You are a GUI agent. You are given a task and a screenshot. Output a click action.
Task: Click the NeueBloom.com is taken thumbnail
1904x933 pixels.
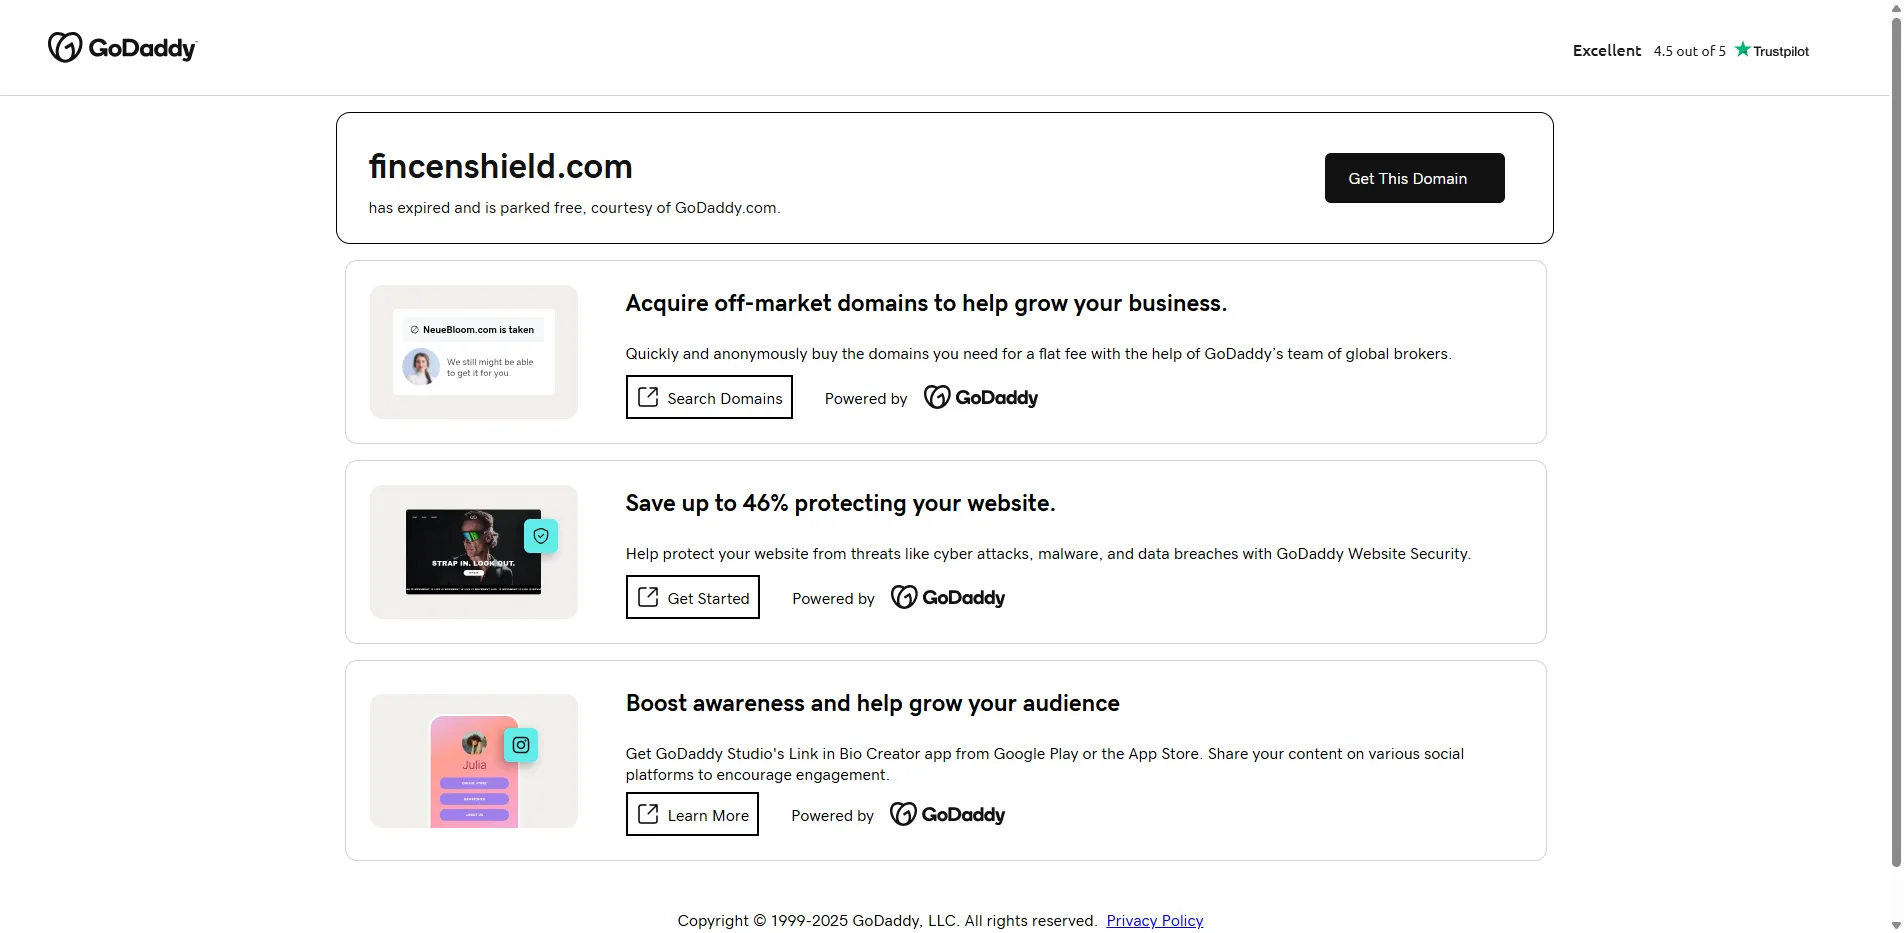(x=473, y=351)
